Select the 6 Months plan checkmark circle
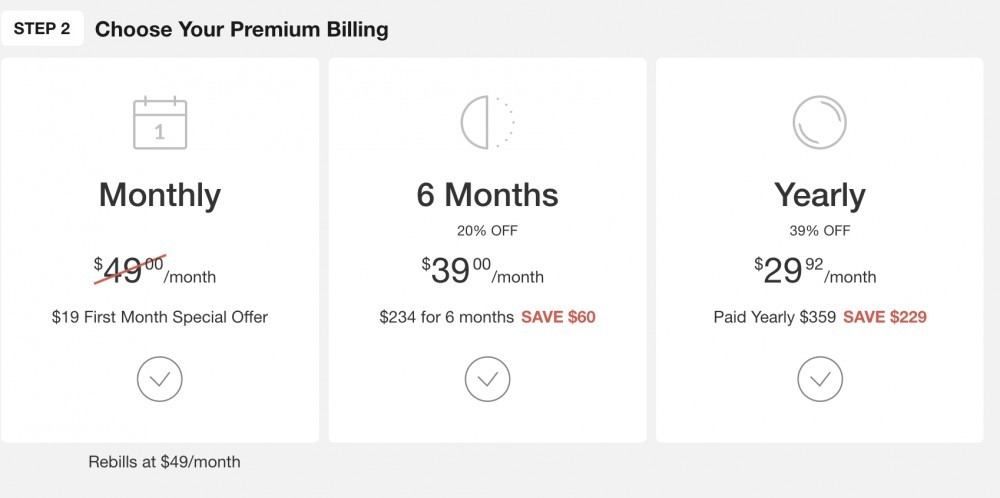 pyautogui.click(x=487, y=379)
